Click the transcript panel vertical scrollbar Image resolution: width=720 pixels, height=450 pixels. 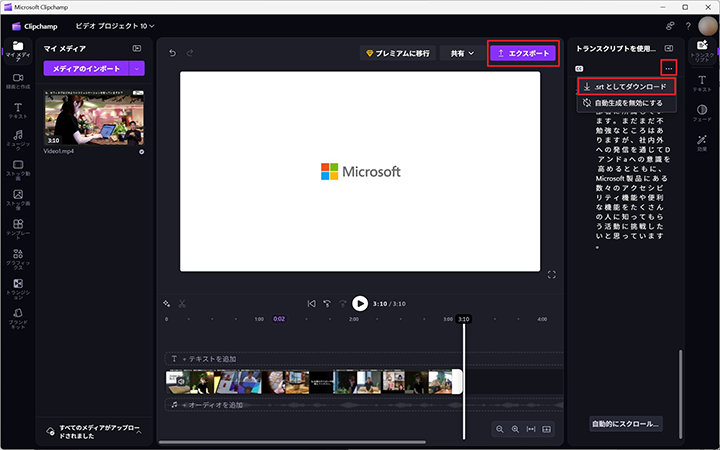click(681, 394)
